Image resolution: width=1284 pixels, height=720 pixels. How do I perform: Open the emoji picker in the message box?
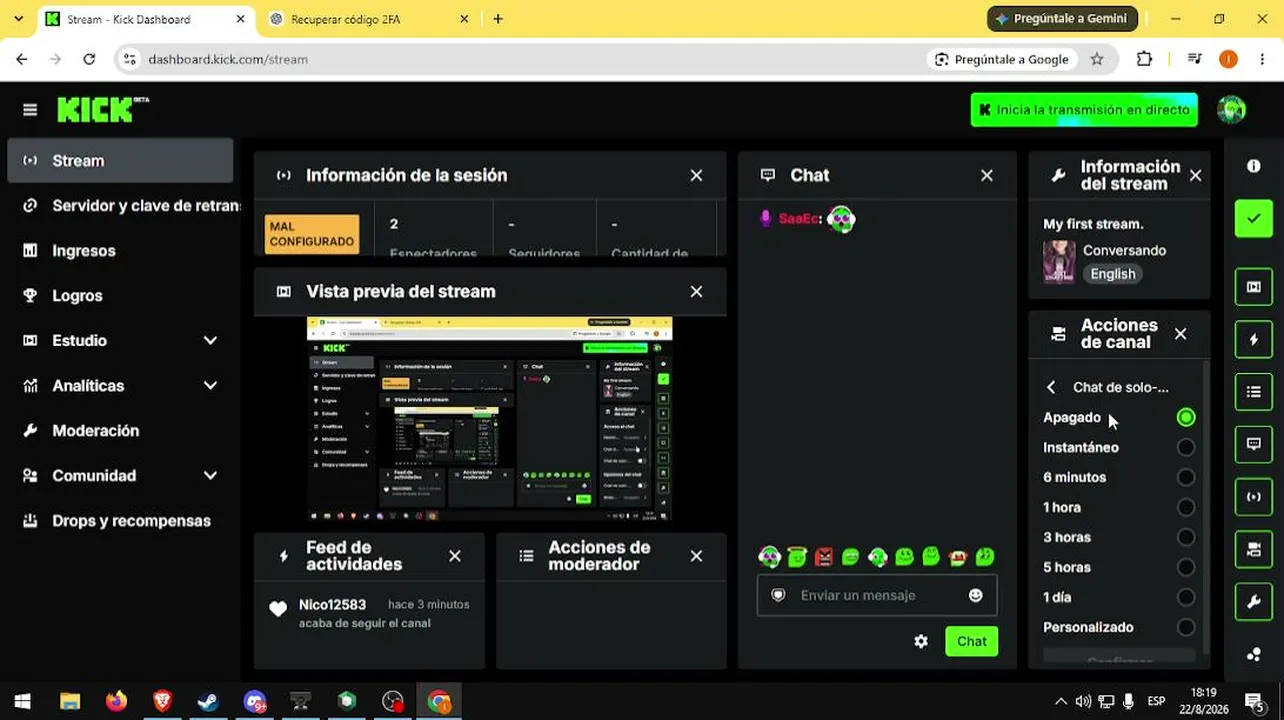point(975,595)
